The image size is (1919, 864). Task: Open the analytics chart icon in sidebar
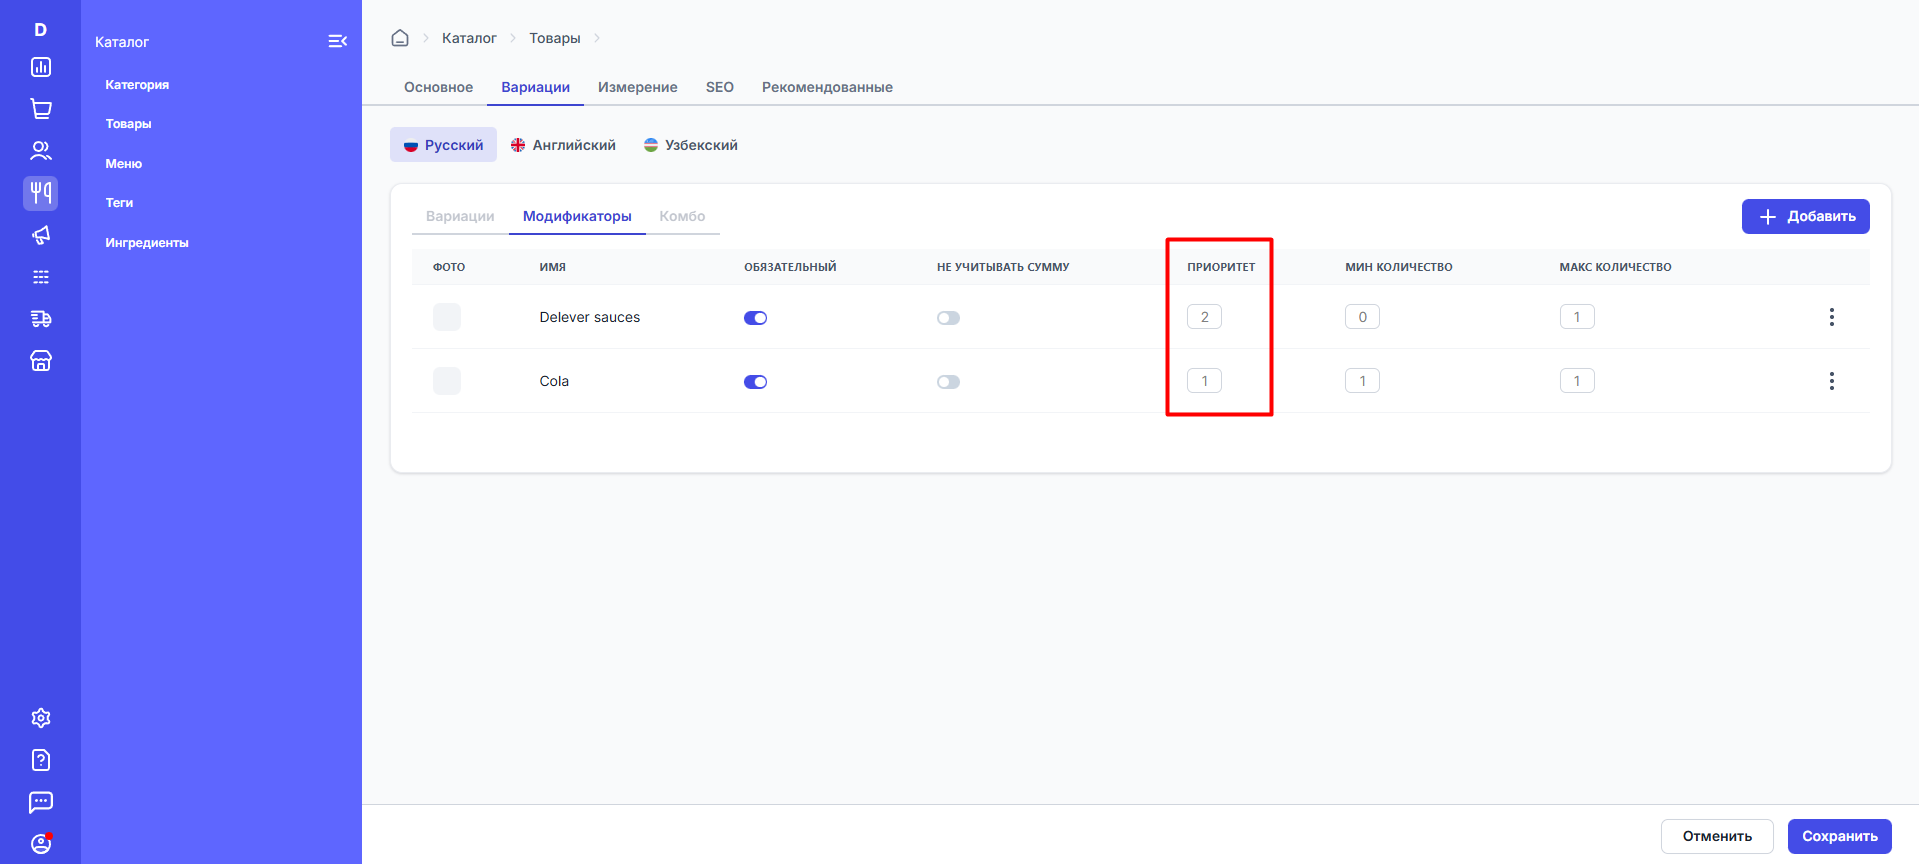(41, 67)
